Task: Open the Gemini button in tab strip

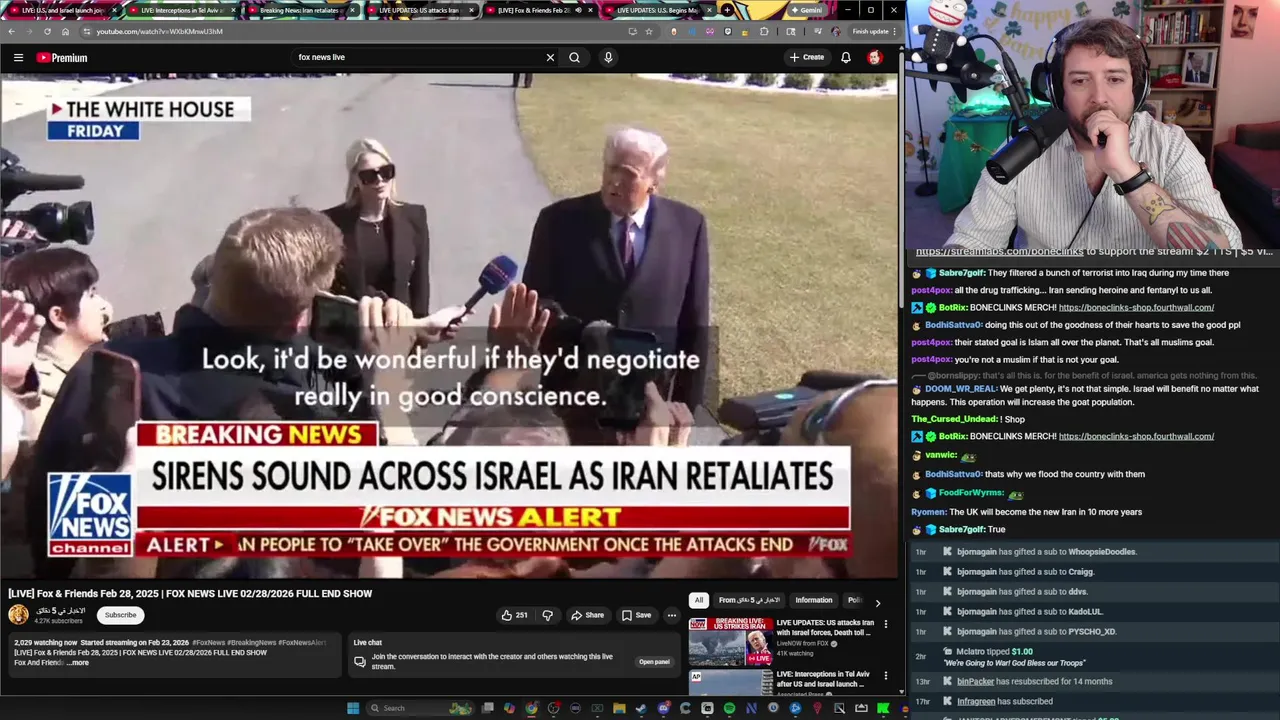Action: pyautogui.click(x=807, y=10)
